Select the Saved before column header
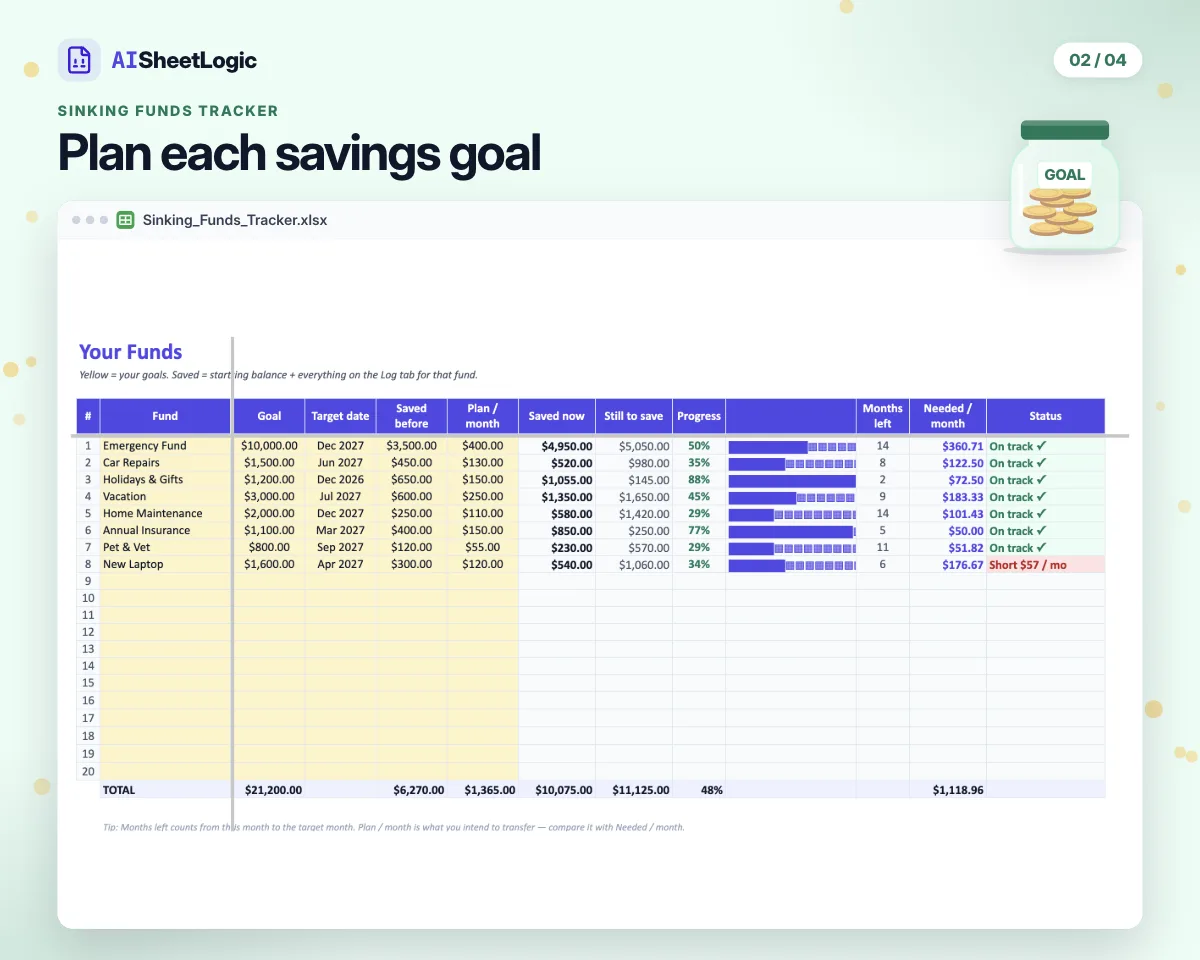 411,416
